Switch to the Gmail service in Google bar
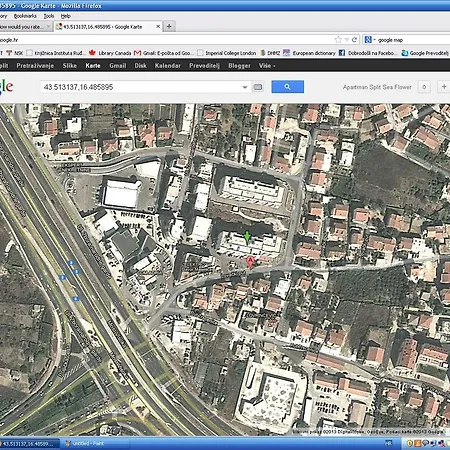The height and width of the screenshot is (450, 450). [x=118, y=66]
